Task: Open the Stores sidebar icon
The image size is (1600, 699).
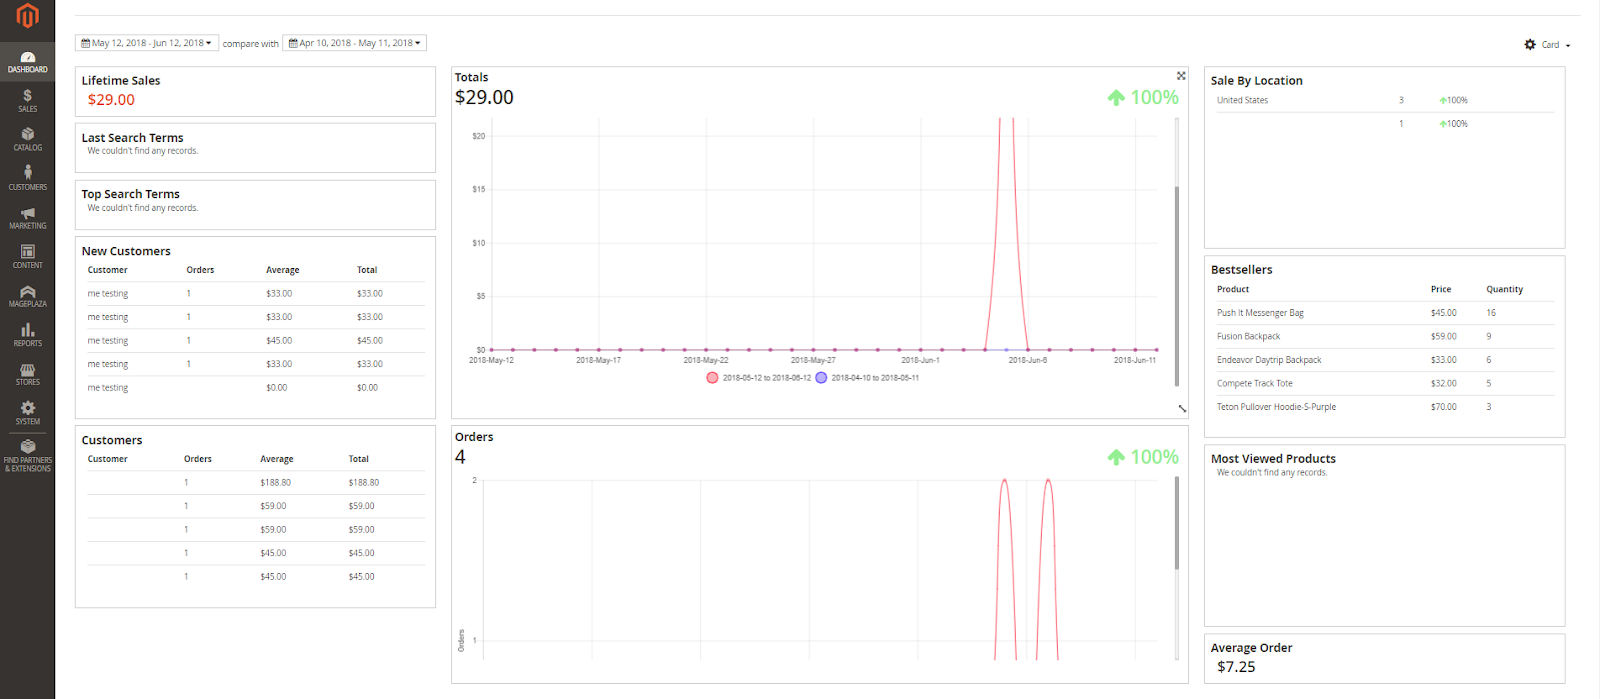Action: tap(27, 374)
